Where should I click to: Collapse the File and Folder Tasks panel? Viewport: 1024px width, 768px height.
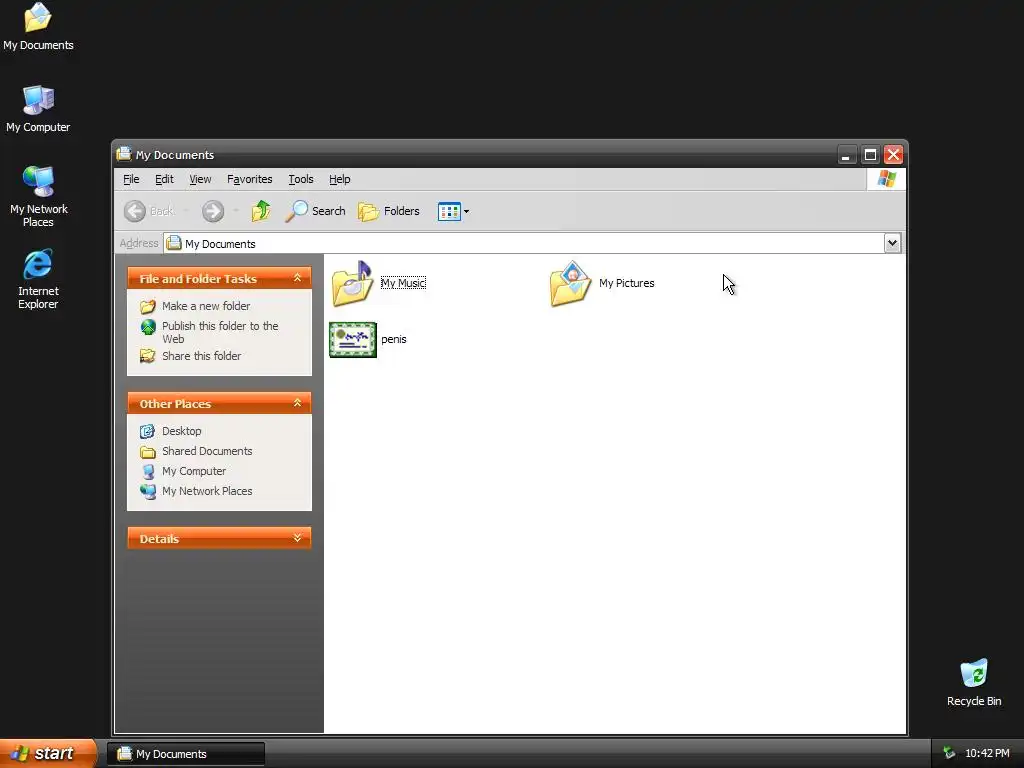(297, 278)
